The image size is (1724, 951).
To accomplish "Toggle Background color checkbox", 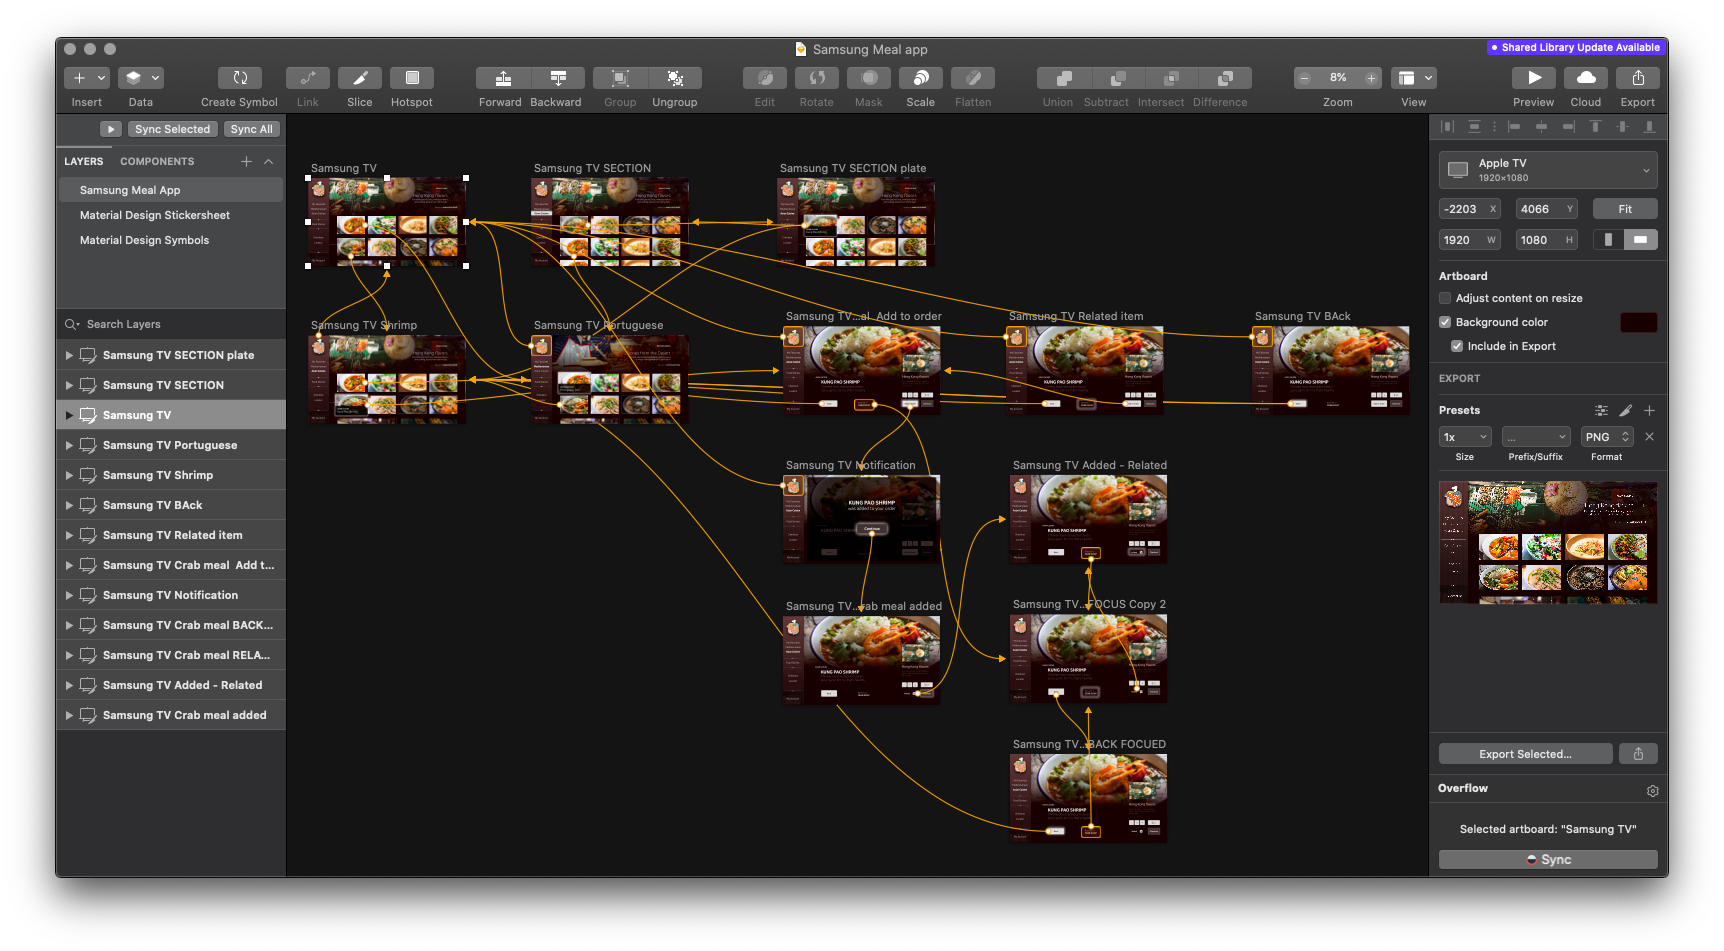I will 1445,322.
